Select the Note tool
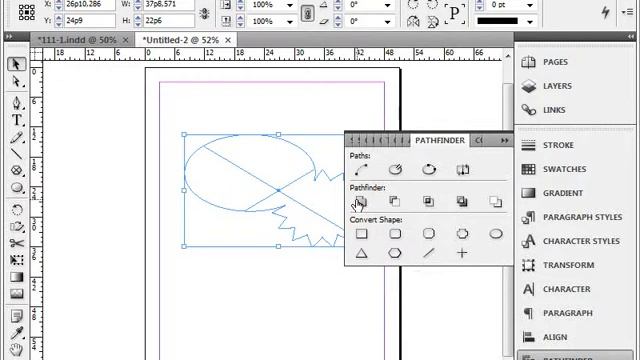This screenshot has width=640, height=360. (16, 316)
